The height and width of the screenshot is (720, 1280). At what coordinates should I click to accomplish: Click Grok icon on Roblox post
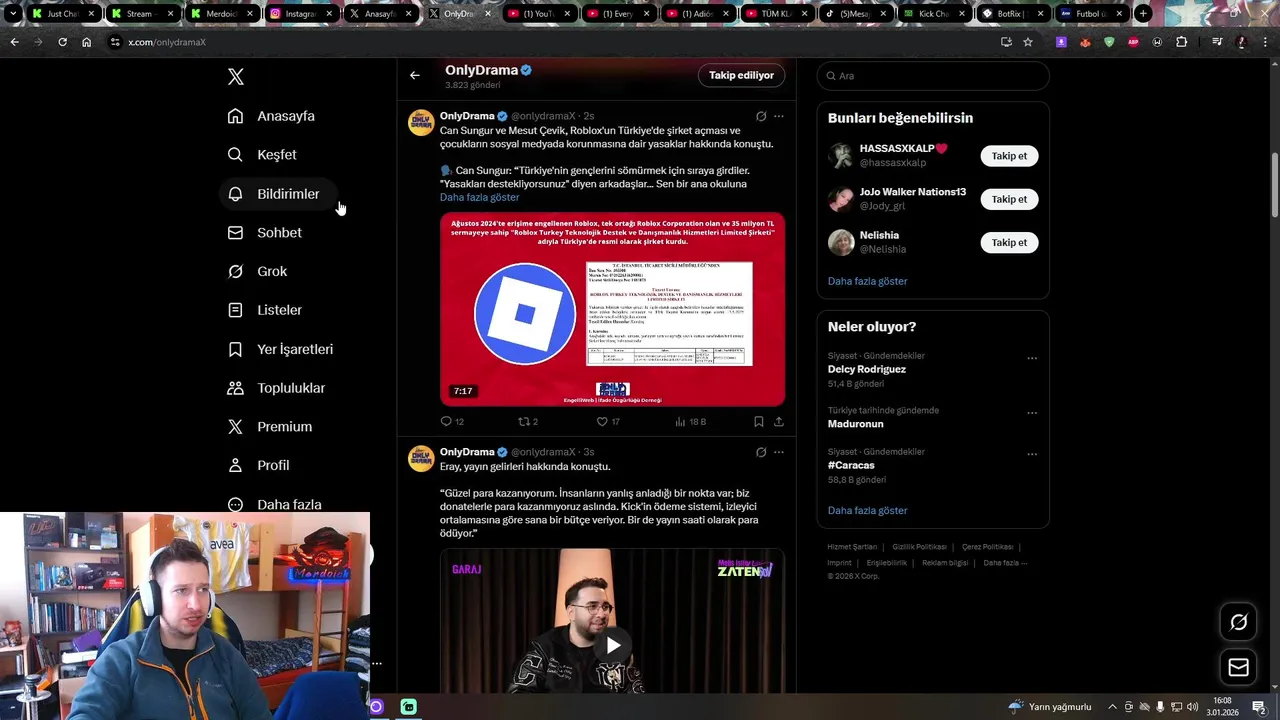[x=761, y=116]
